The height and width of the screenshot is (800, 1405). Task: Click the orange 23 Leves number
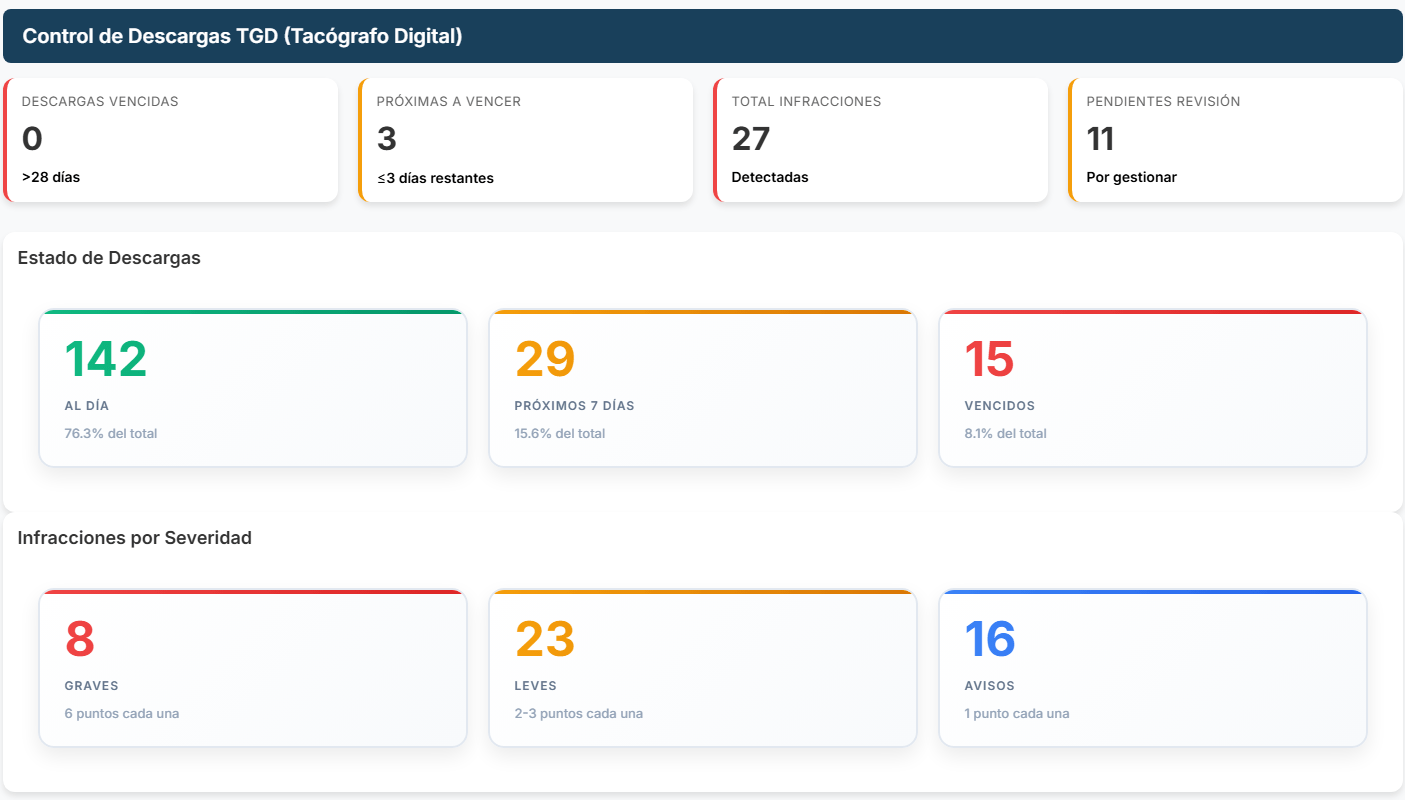pos(545,640)
